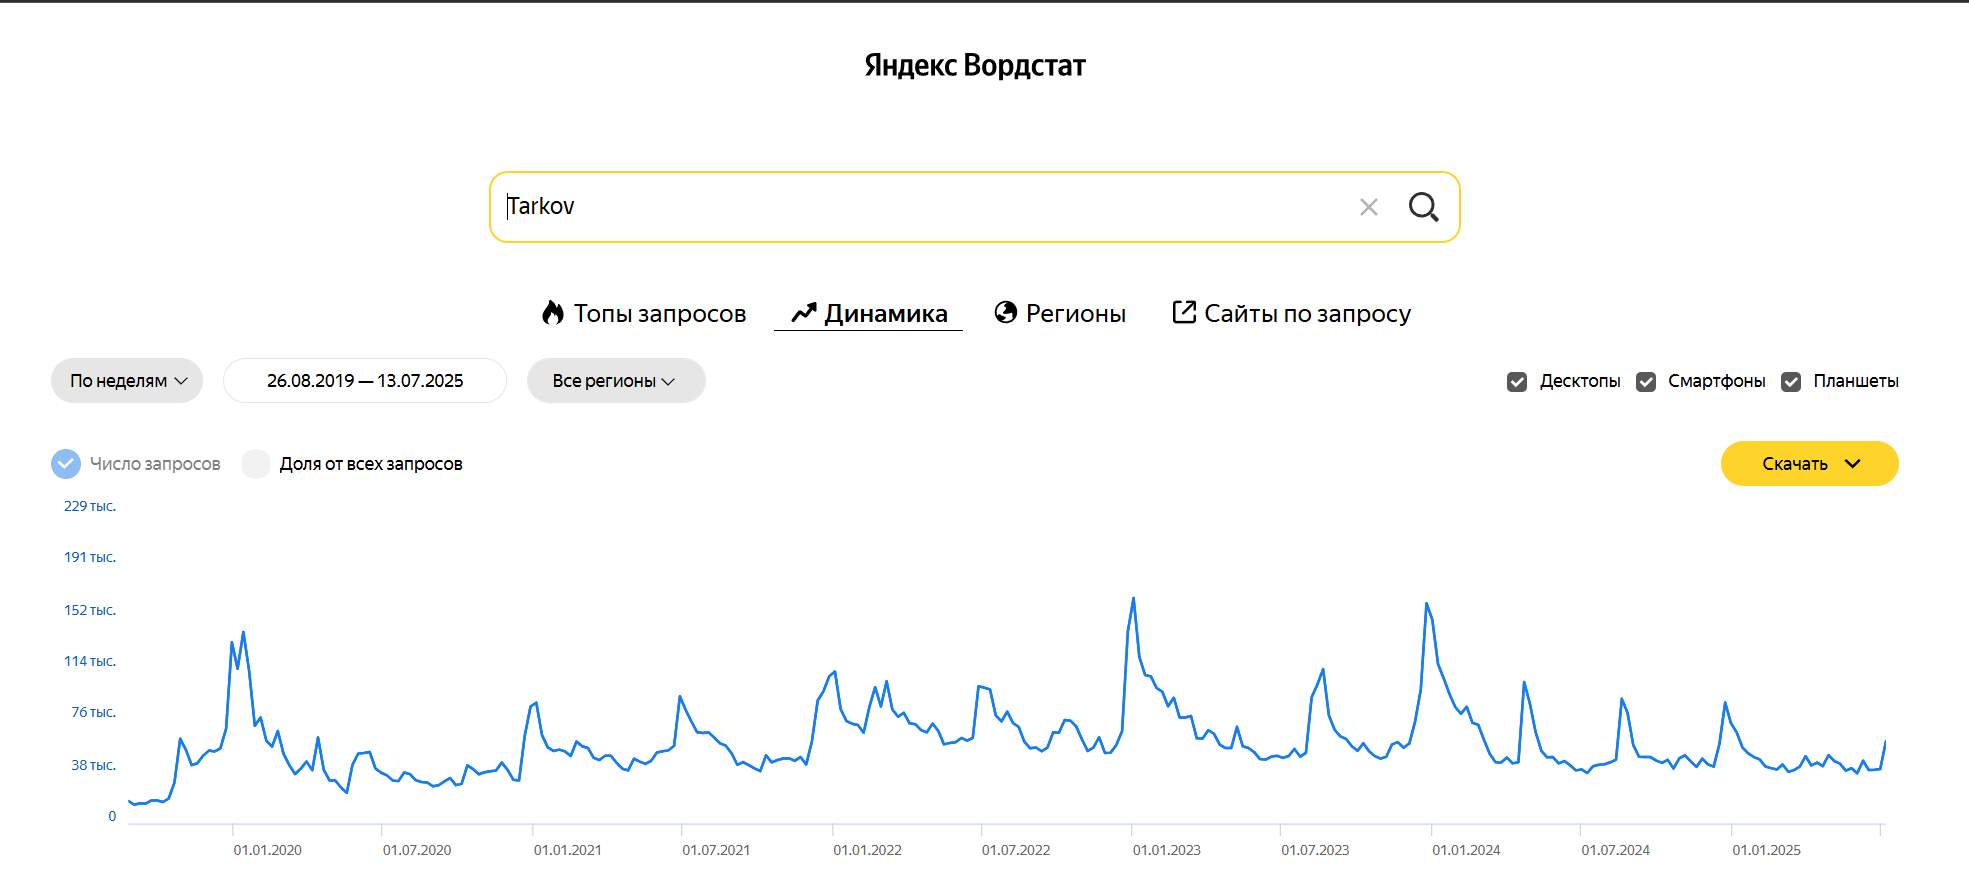Click the 01.01.2025 x-axis date label
Image resolution: width=1969 pixels, height=895 pixels.
(x=1766, y=850)
